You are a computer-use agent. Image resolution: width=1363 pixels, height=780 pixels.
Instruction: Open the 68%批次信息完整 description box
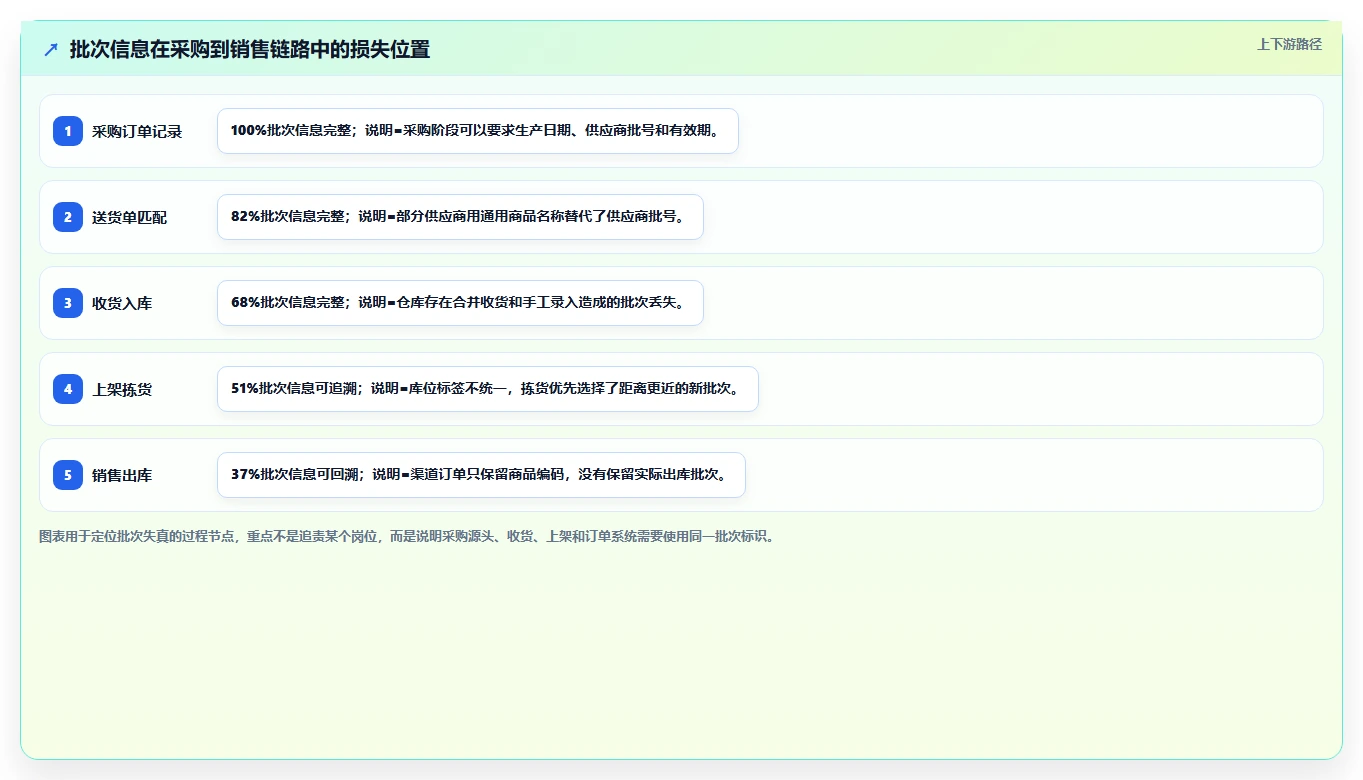tap(460, 303)
